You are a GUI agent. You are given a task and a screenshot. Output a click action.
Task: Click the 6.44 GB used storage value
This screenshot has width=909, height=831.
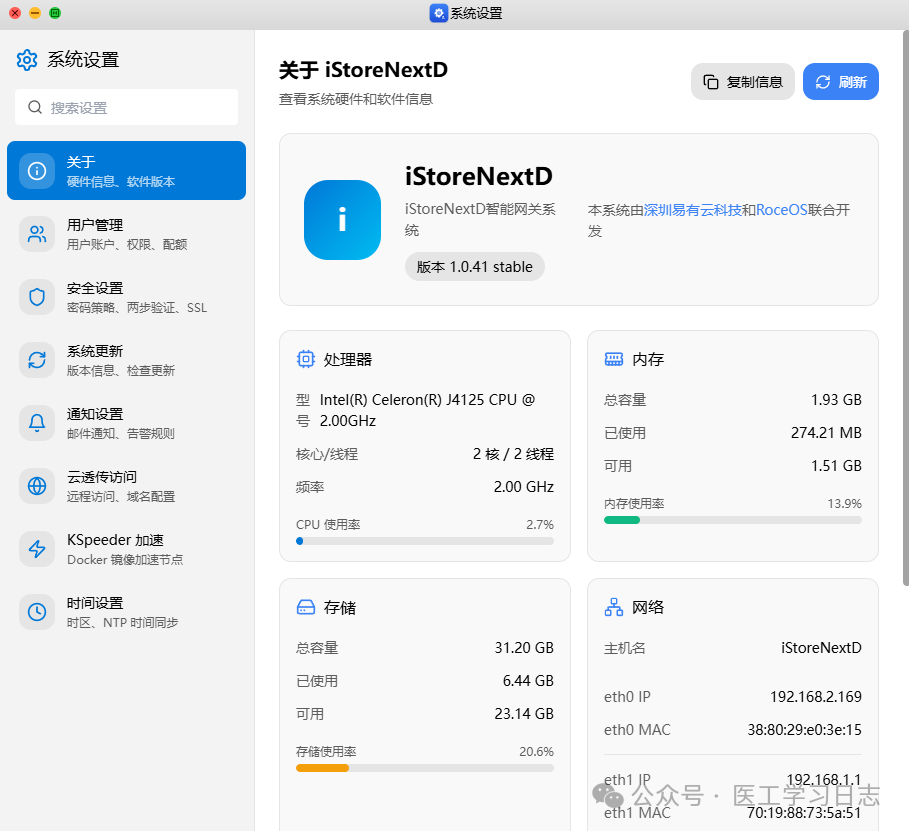528,681
